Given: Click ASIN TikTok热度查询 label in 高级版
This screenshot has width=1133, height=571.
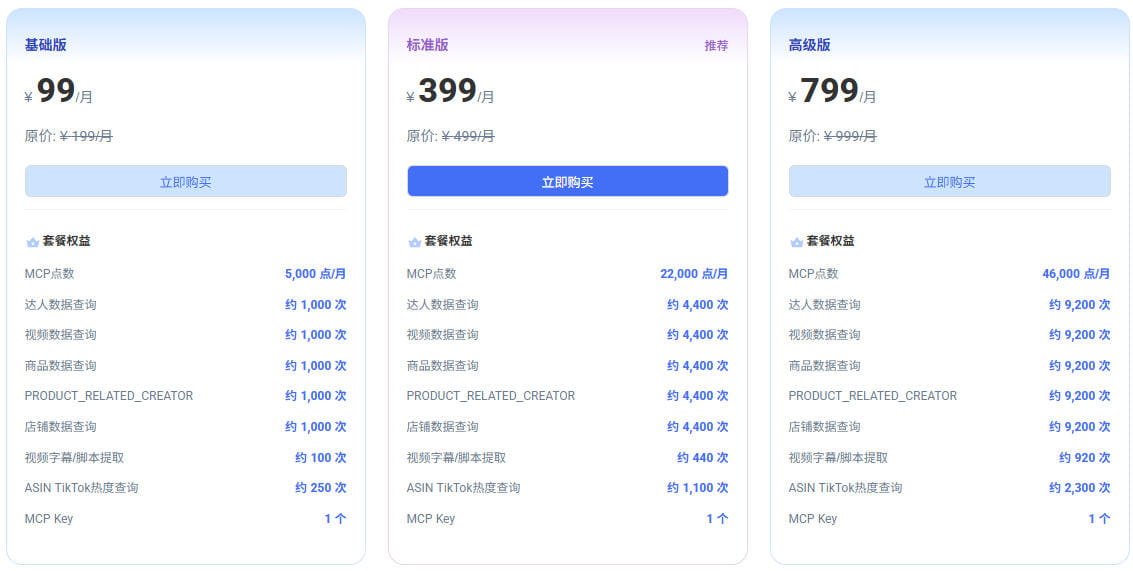Looking at the screenshot, I should pyautogui.click(x=845, y=488).
